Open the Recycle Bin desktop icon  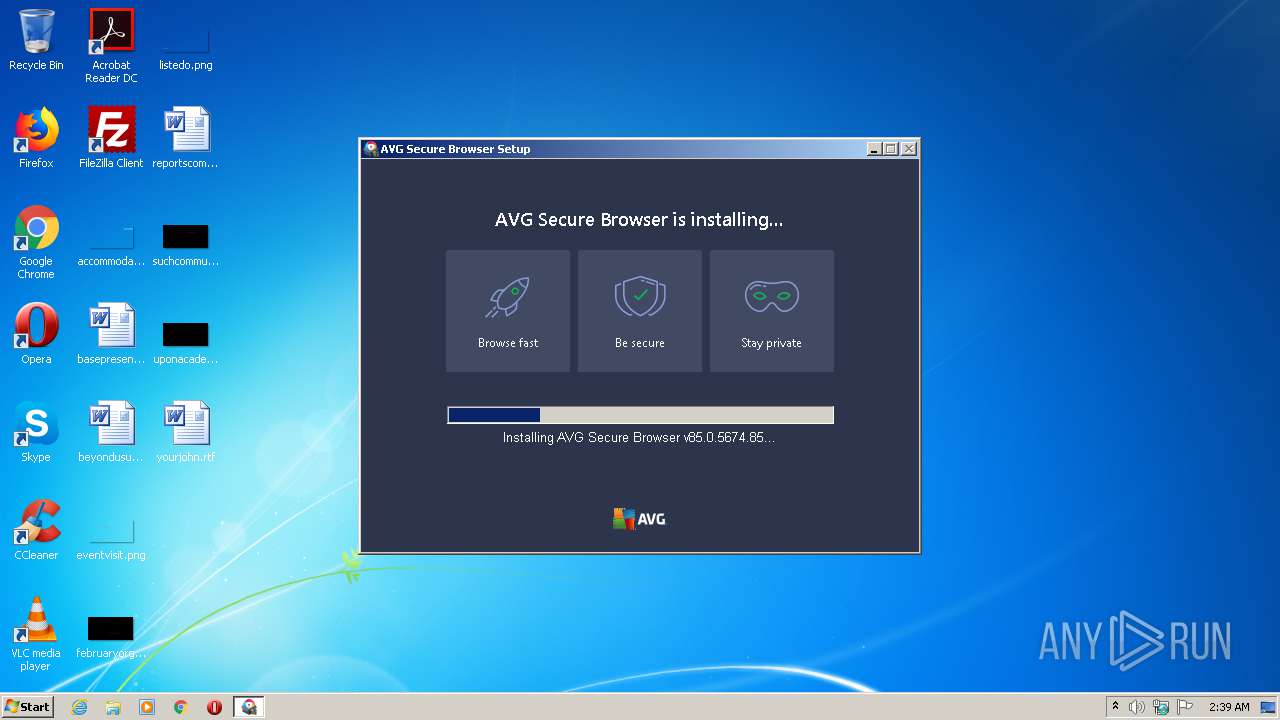pos(36,40)
